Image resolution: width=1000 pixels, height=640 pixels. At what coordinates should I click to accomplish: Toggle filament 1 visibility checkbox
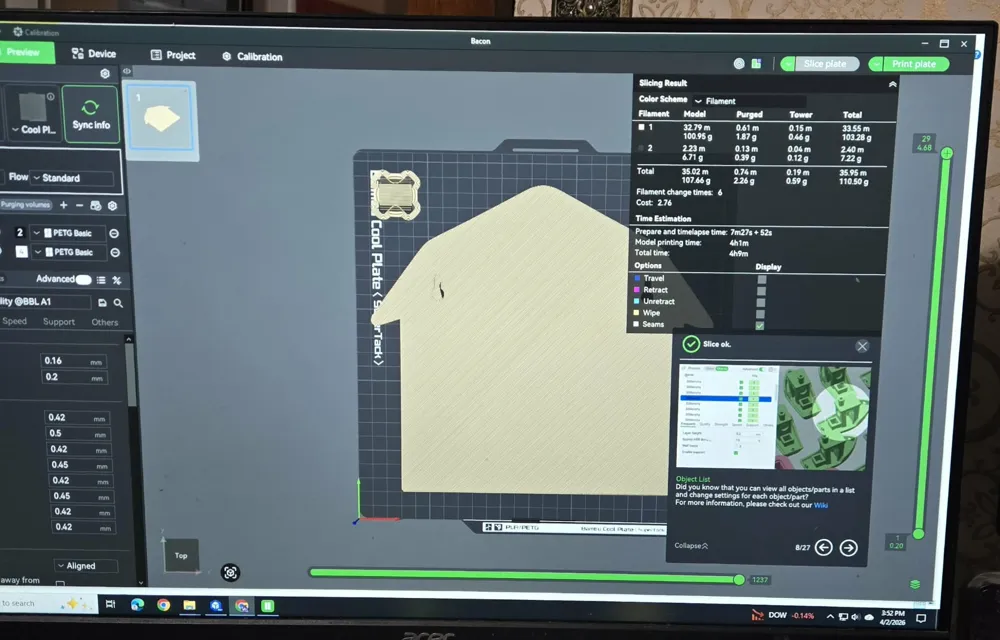[x=641, y=127]
